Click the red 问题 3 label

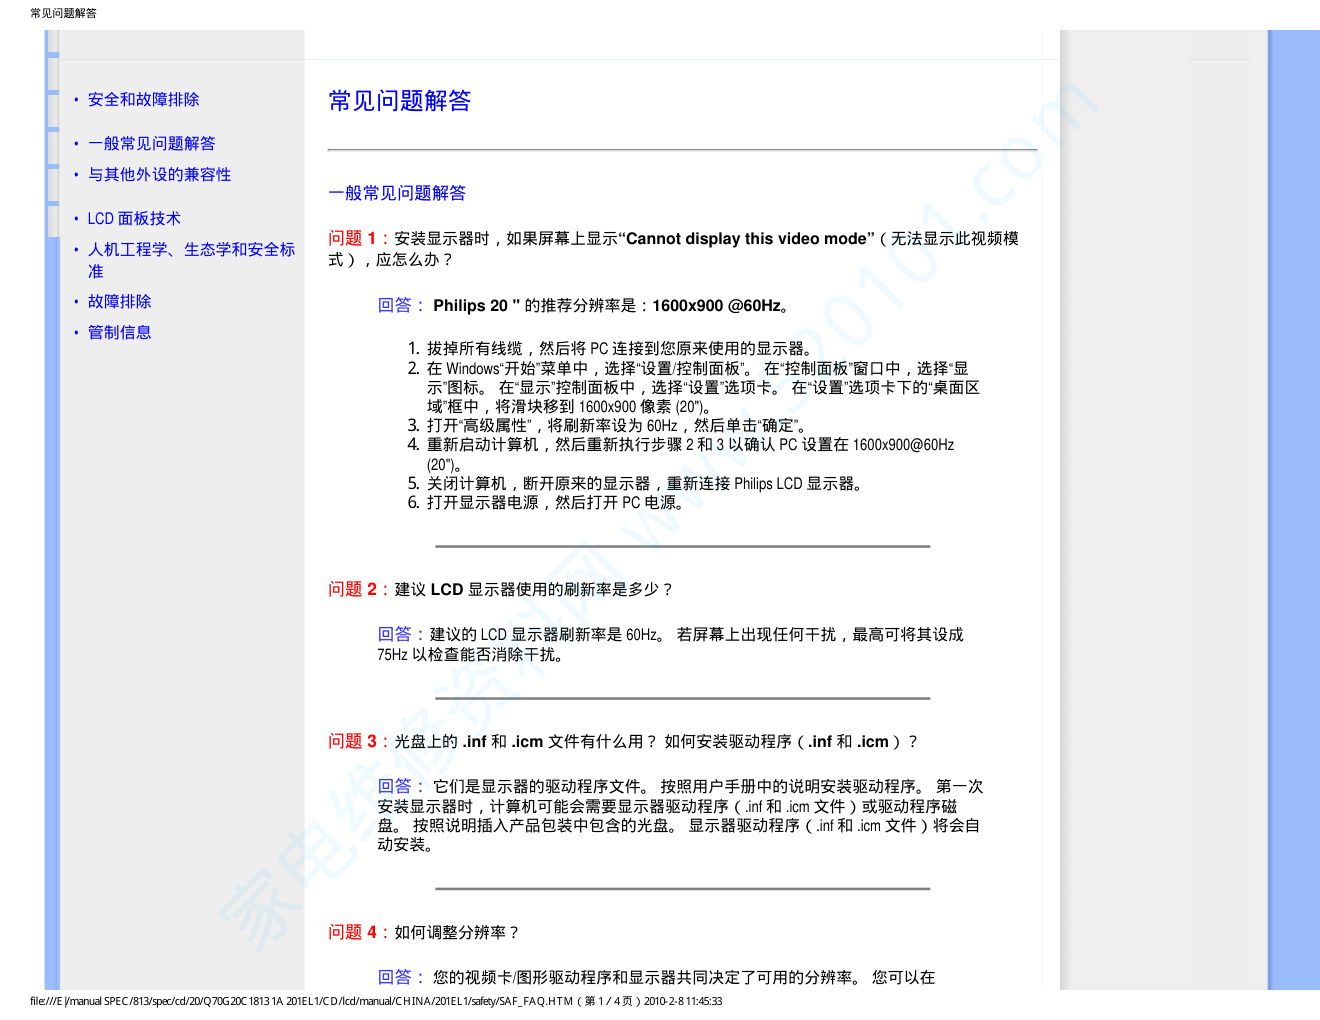click(x=353, y=742)
